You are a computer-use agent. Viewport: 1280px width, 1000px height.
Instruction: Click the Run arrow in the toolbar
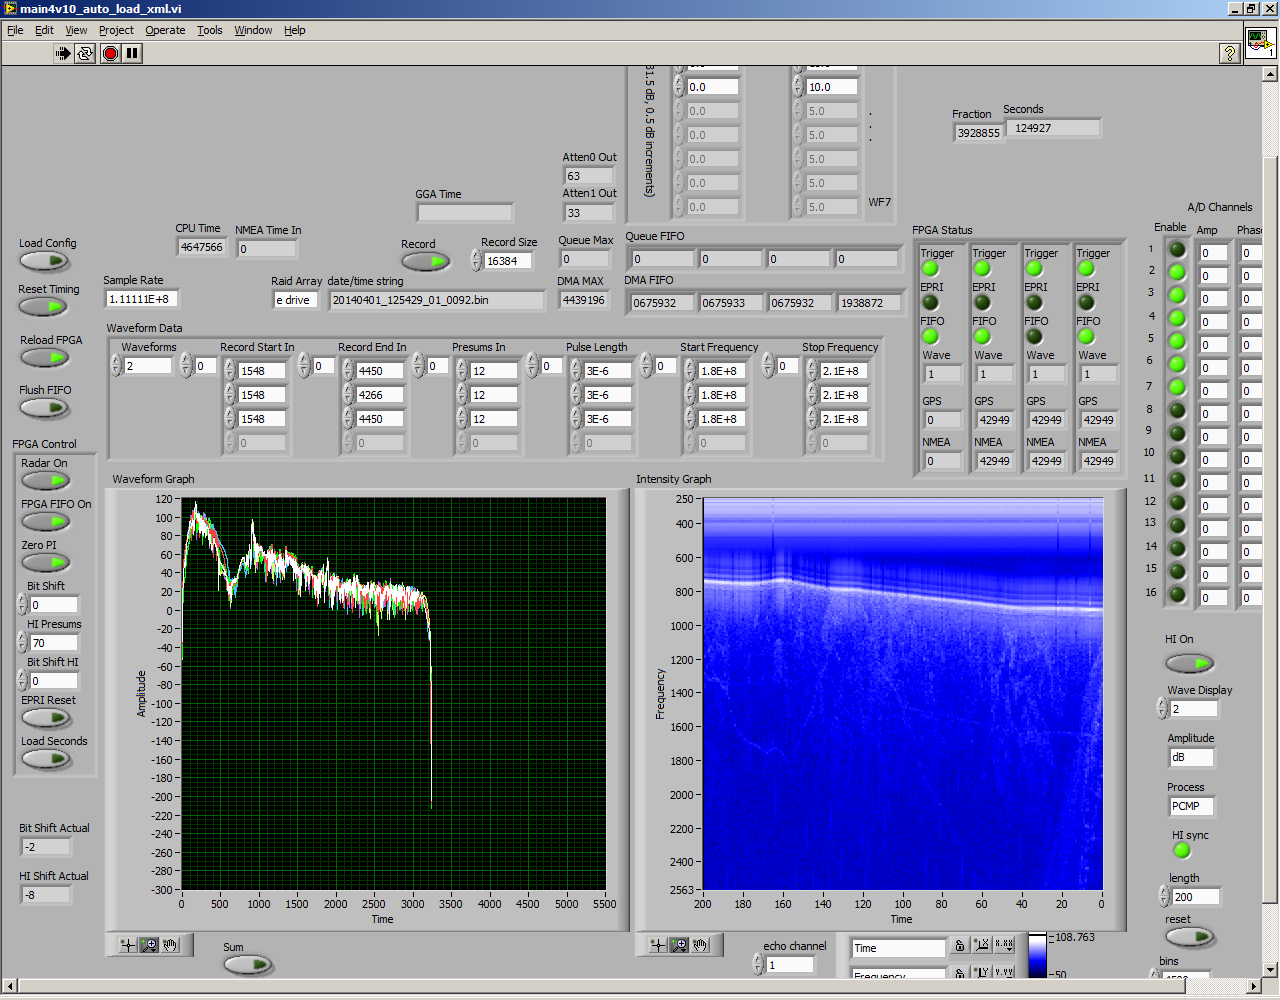(x=63, y=53)
